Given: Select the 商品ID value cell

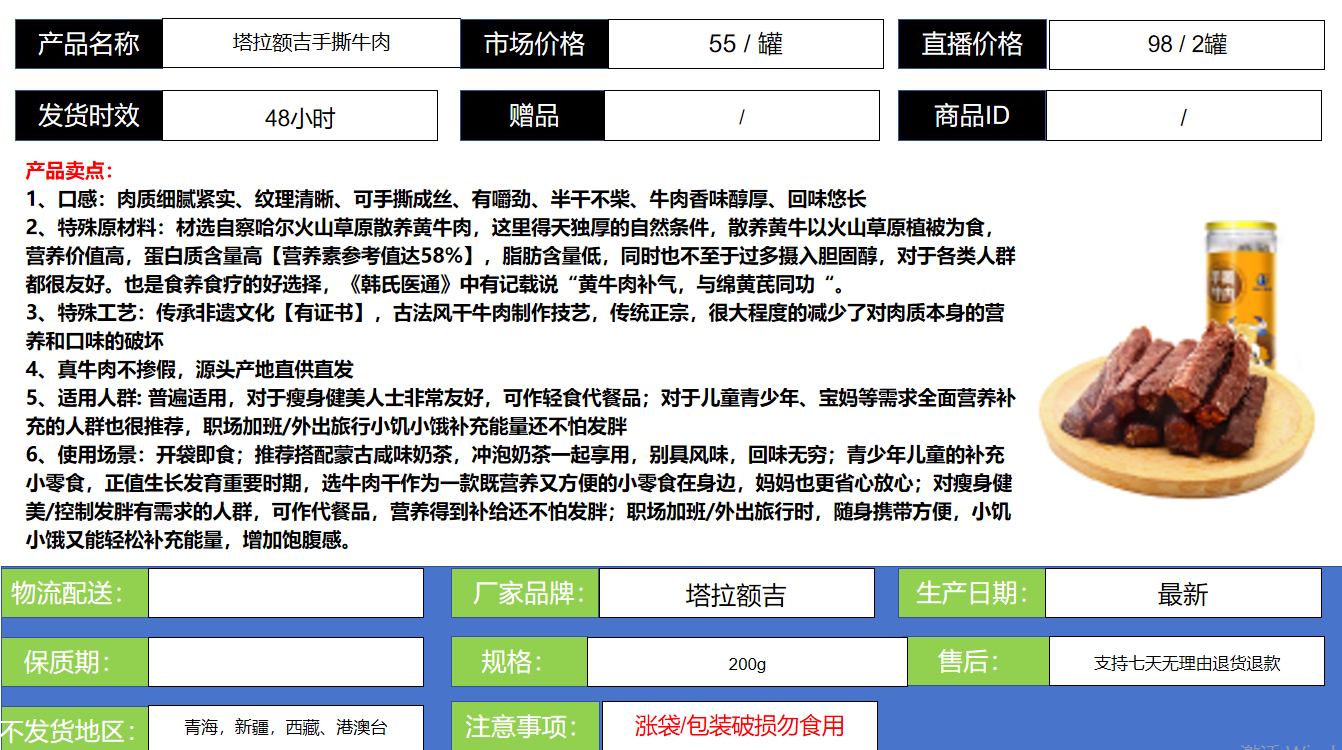Looking at the screenshot, I should point(1183,117).
